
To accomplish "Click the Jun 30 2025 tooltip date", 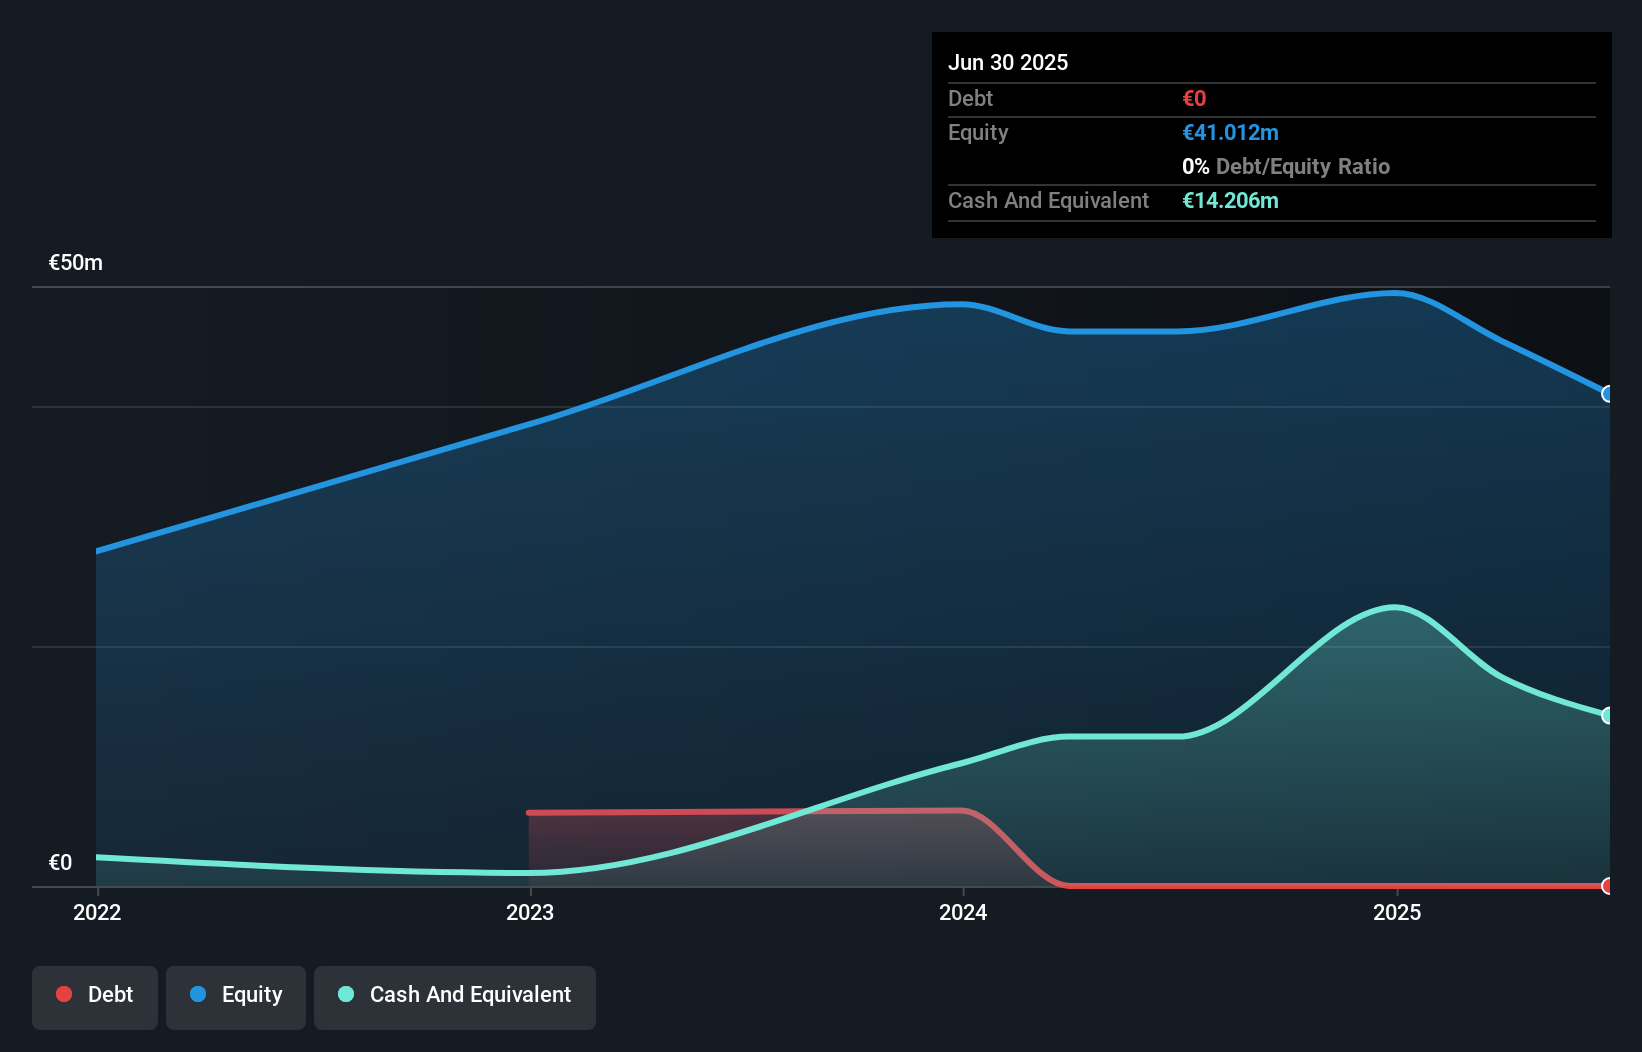I will pyautogui.click(x=1008, y=62).
